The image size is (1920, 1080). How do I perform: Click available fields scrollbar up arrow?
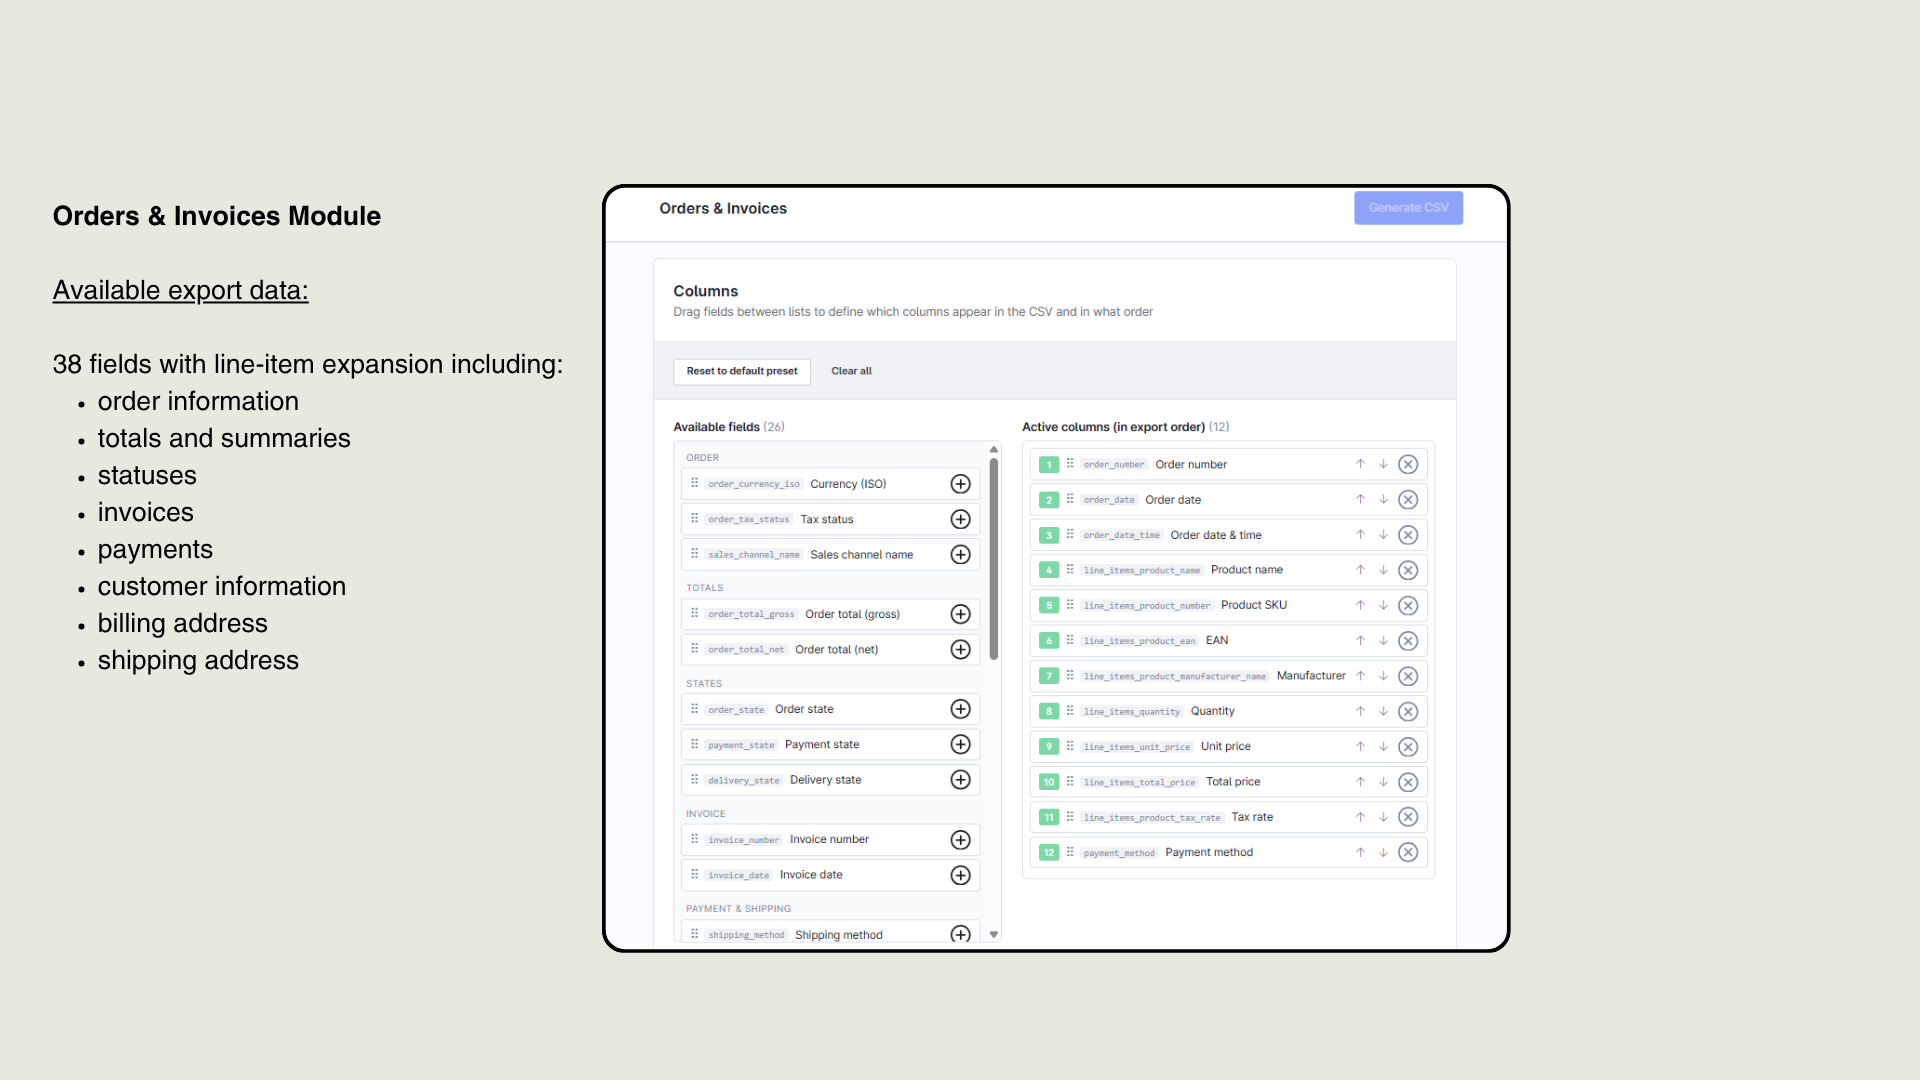click(994, 449)
